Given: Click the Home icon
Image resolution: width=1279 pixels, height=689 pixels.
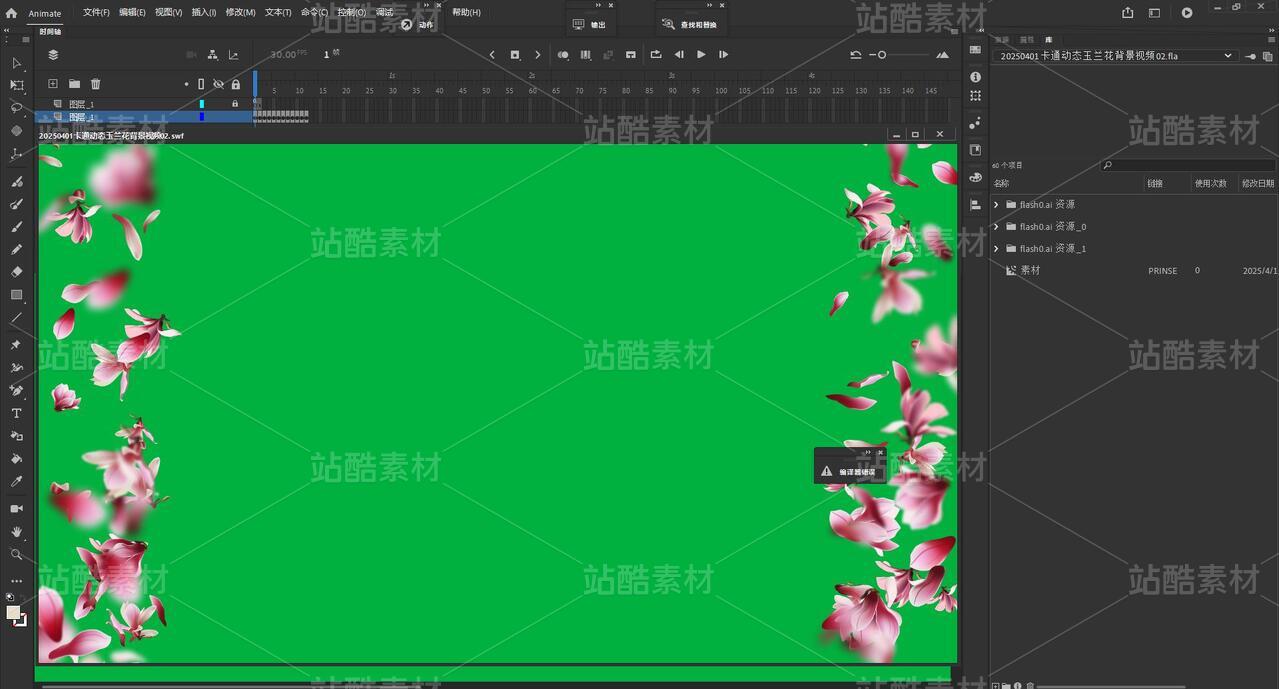Looking at the screenshot, I should 11,13.
